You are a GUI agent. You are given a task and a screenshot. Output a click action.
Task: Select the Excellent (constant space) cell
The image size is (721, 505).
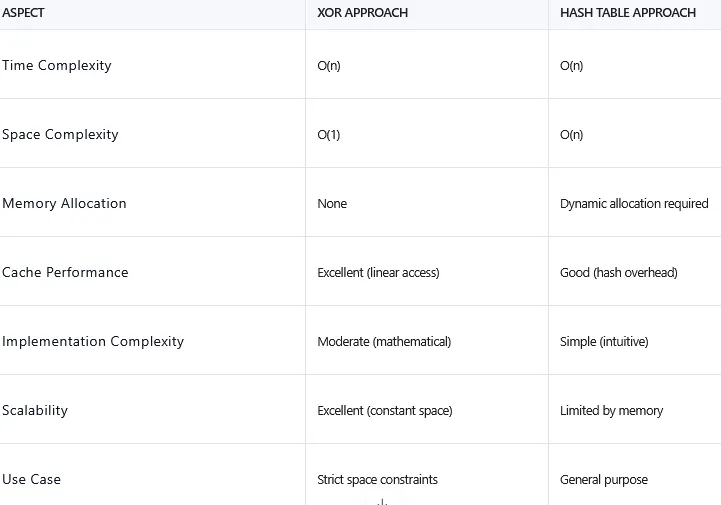(x=385, y=411)
